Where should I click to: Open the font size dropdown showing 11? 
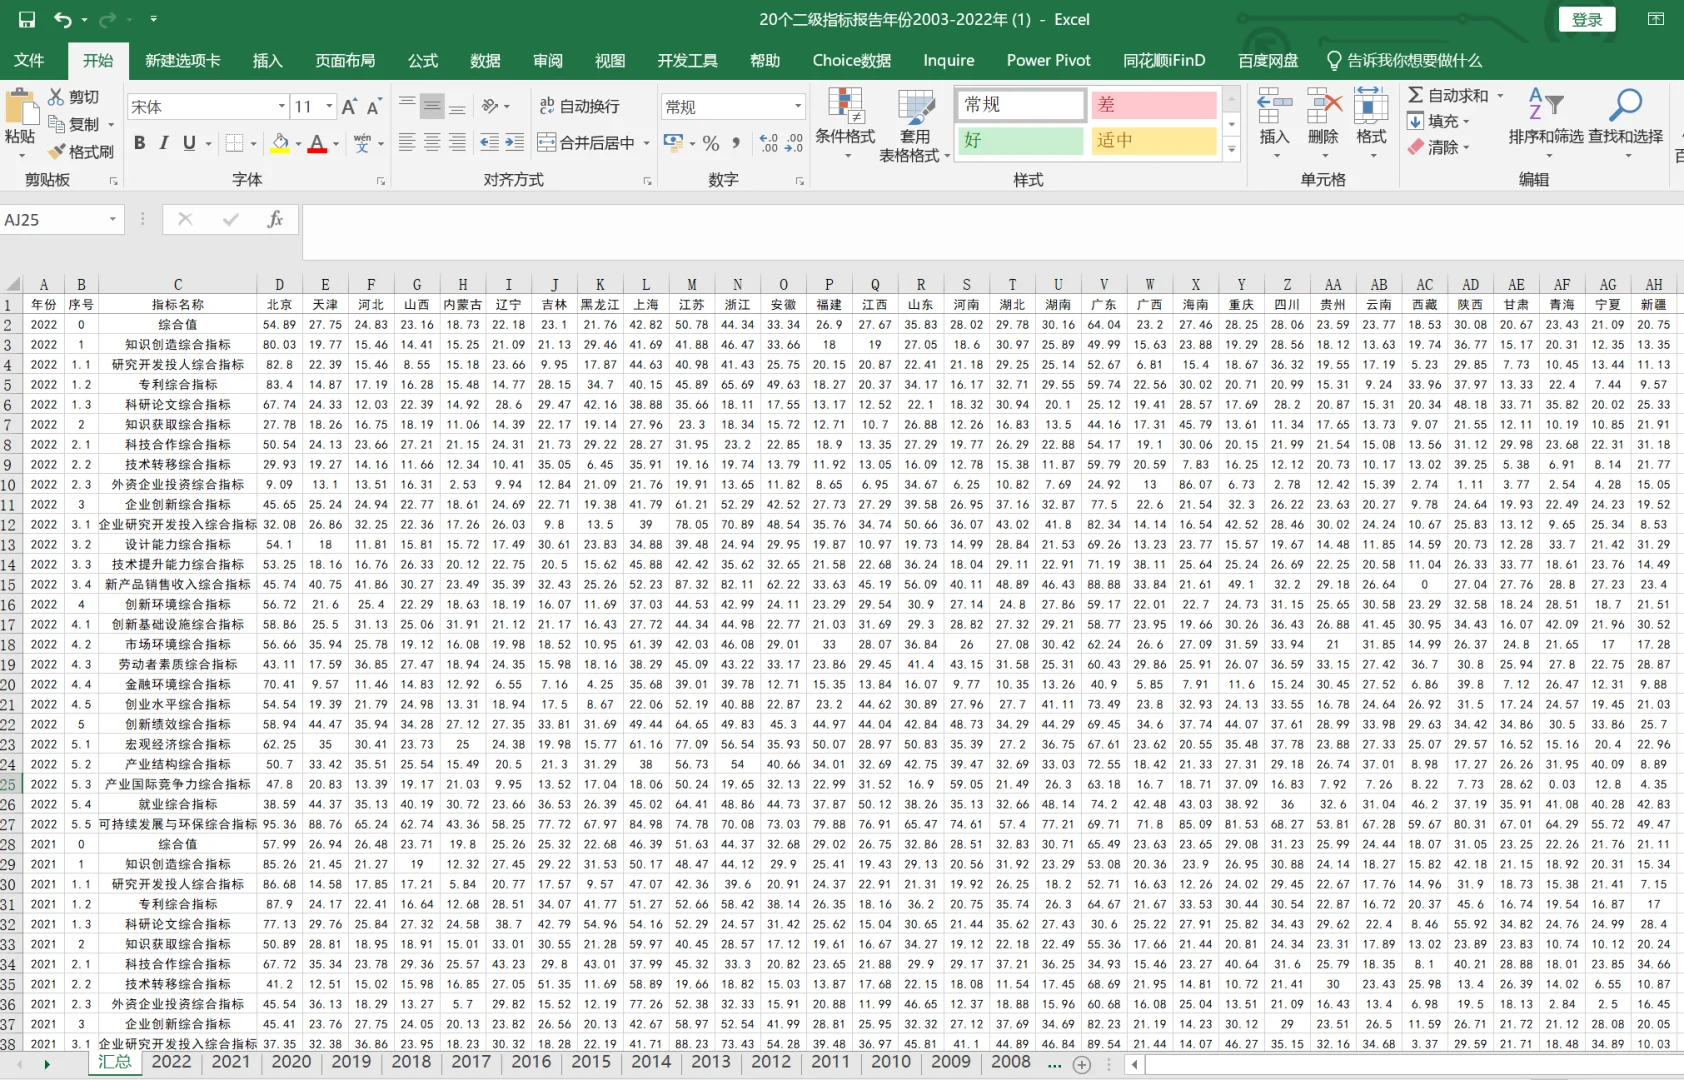[329, 107]
